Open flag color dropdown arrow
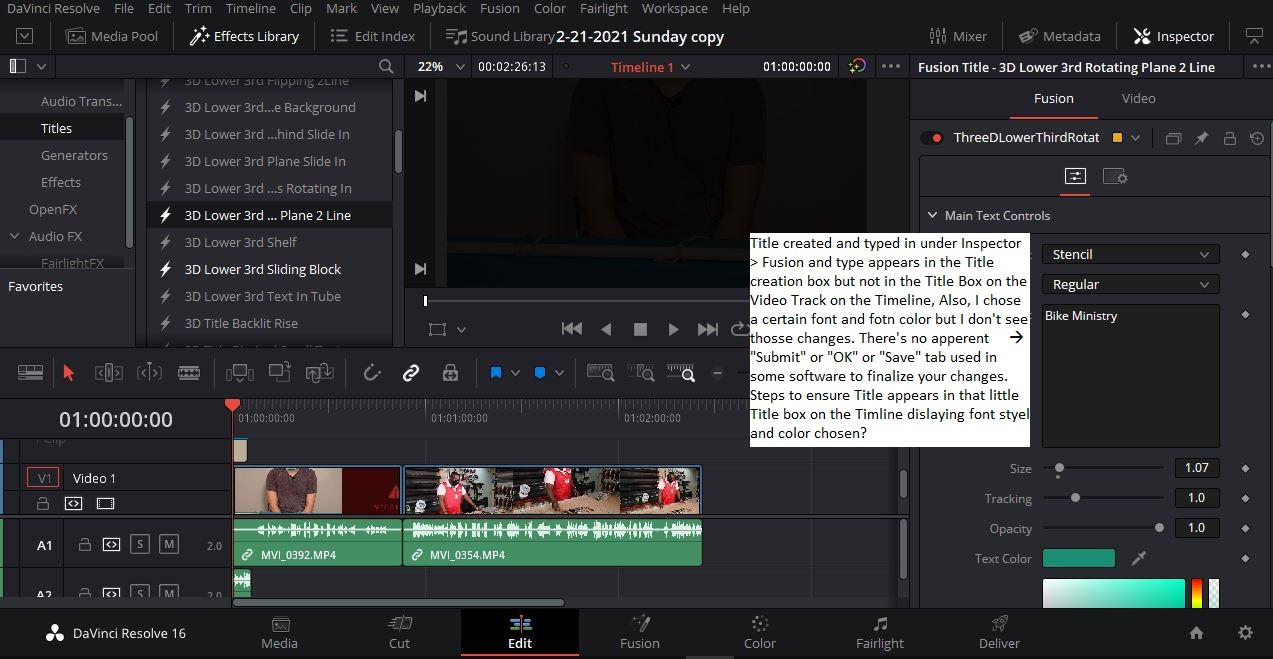The width and height of the screenshot is (1273, 659). pos(515,373)
